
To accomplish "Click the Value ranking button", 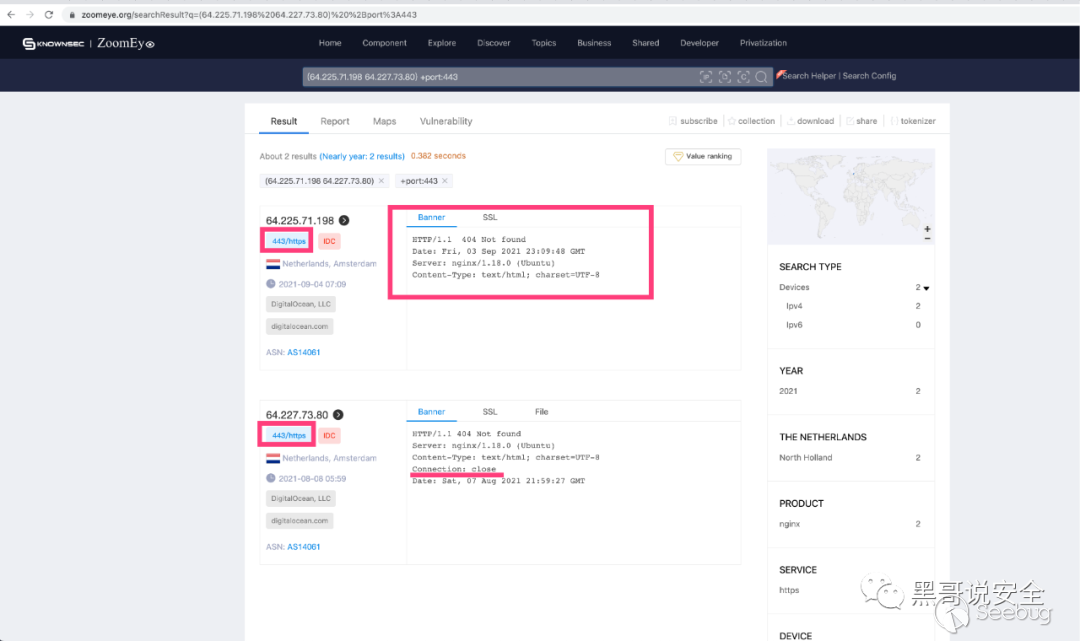I will tap(703, 156).
